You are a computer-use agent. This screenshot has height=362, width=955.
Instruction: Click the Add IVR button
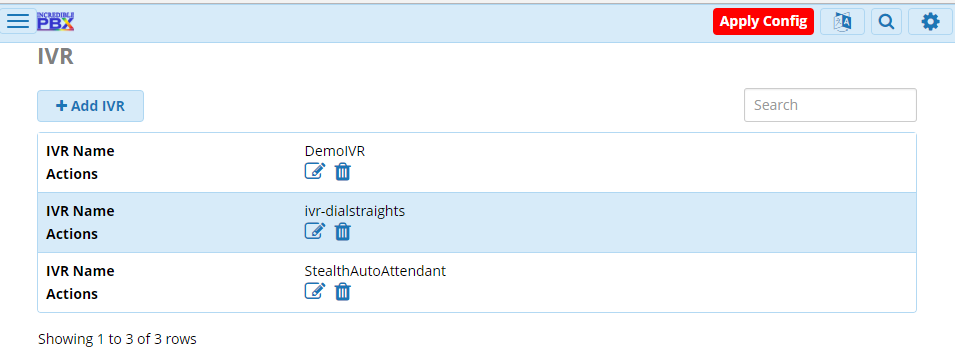pyautogui.click(x=90, y=106)
